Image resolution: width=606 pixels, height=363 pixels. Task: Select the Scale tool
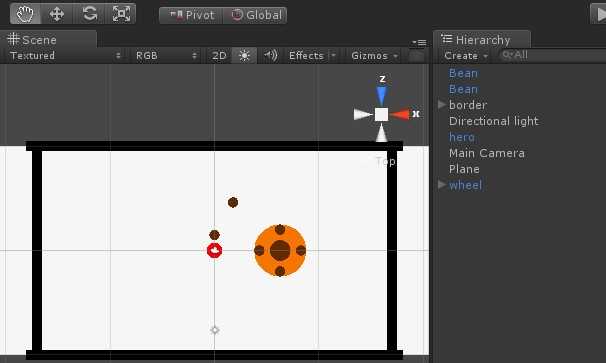121,14
